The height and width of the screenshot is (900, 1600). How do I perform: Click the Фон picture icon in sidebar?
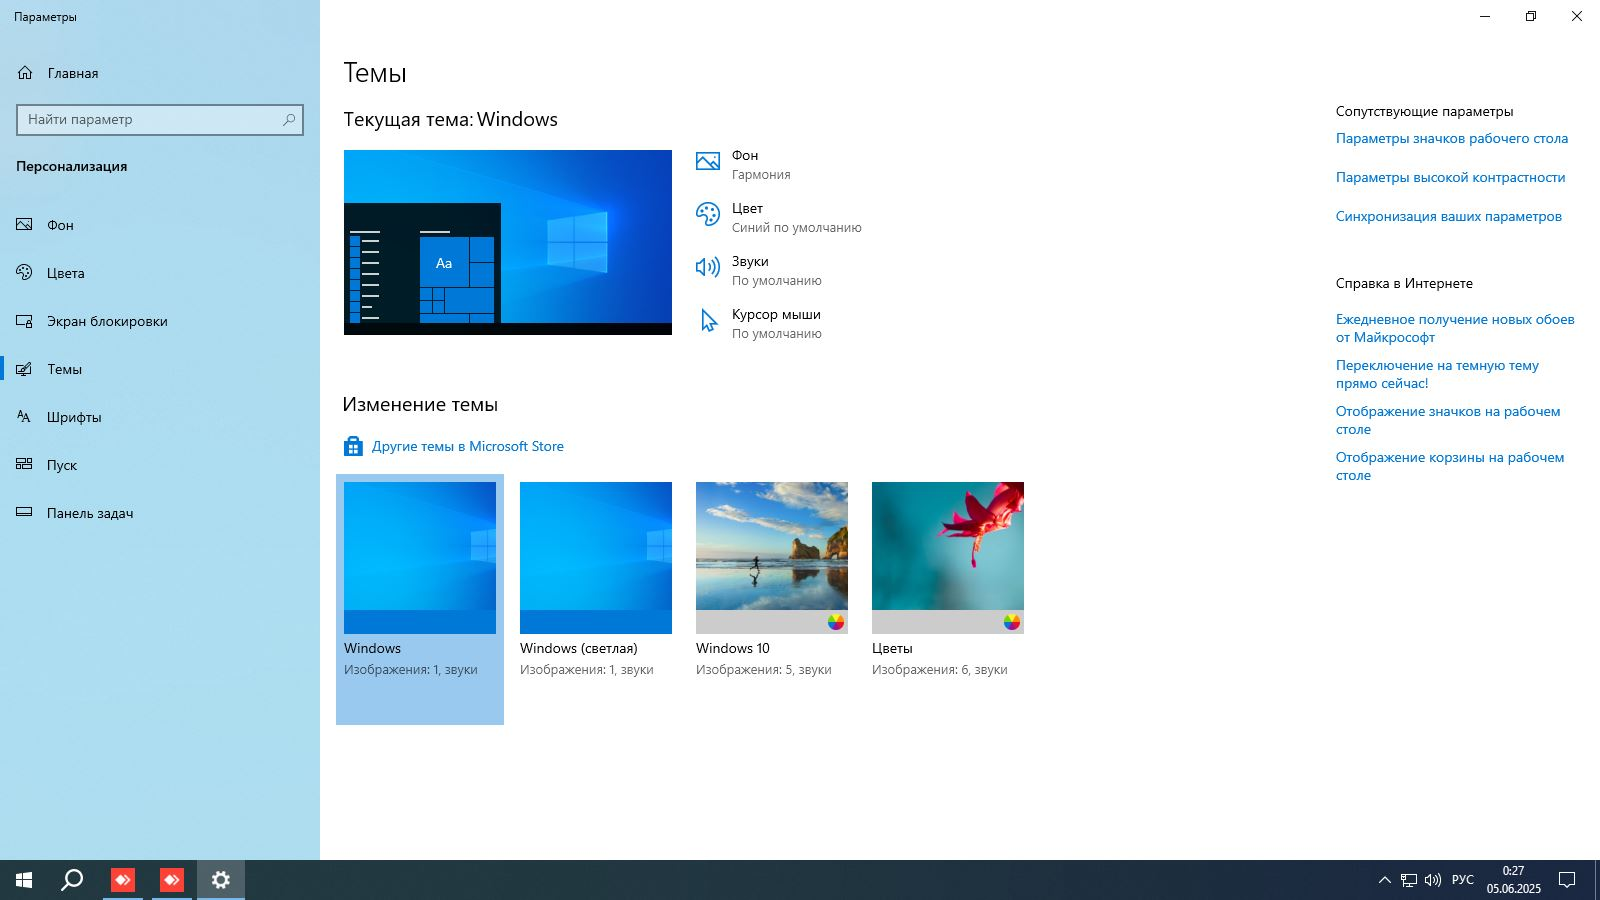click(x=25, y=225)
